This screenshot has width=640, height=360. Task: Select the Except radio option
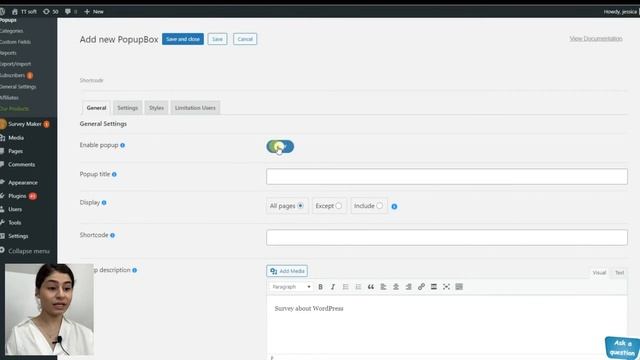pyautogui.click(x=338, y=206)
